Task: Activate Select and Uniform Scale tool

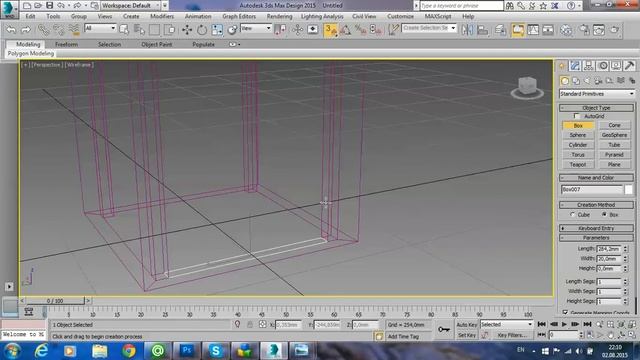Action: pos(217,30)
